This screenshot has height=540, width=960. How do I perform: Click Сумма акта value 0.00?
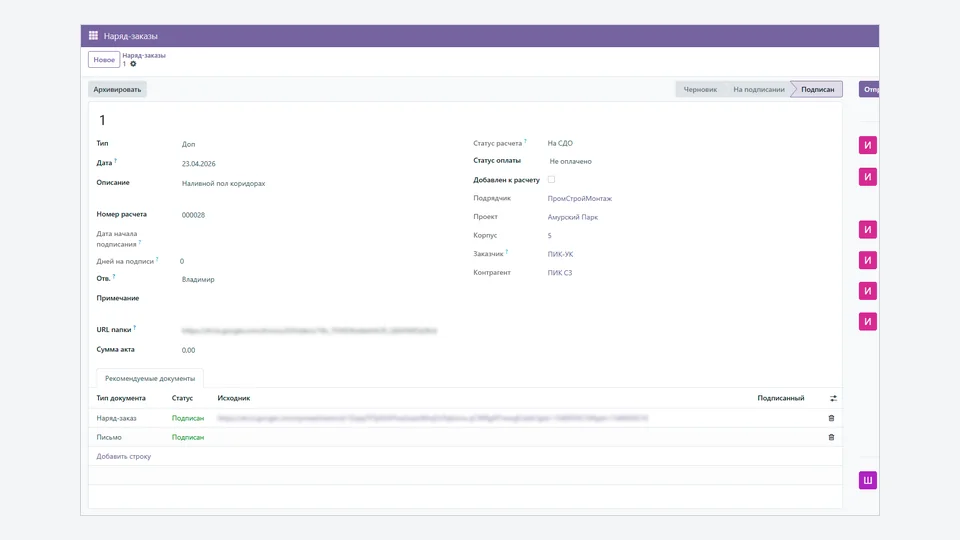coord(189,350)
